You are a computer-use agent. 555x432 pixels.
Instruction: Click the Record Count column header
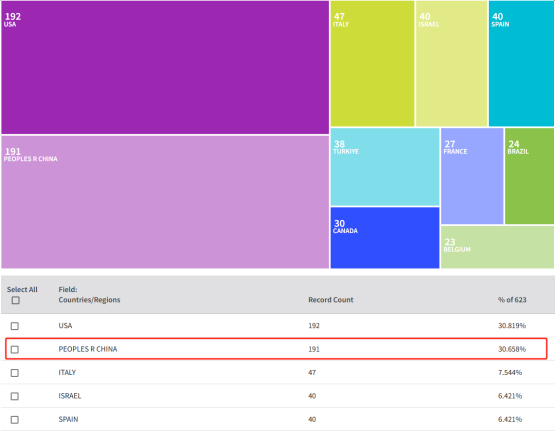pos(331,300)
